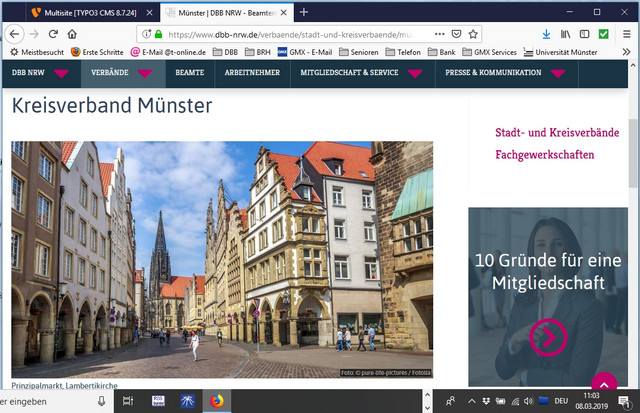Open the Telefon bookmark folder
Screen dimensions: 640x413
403,52
